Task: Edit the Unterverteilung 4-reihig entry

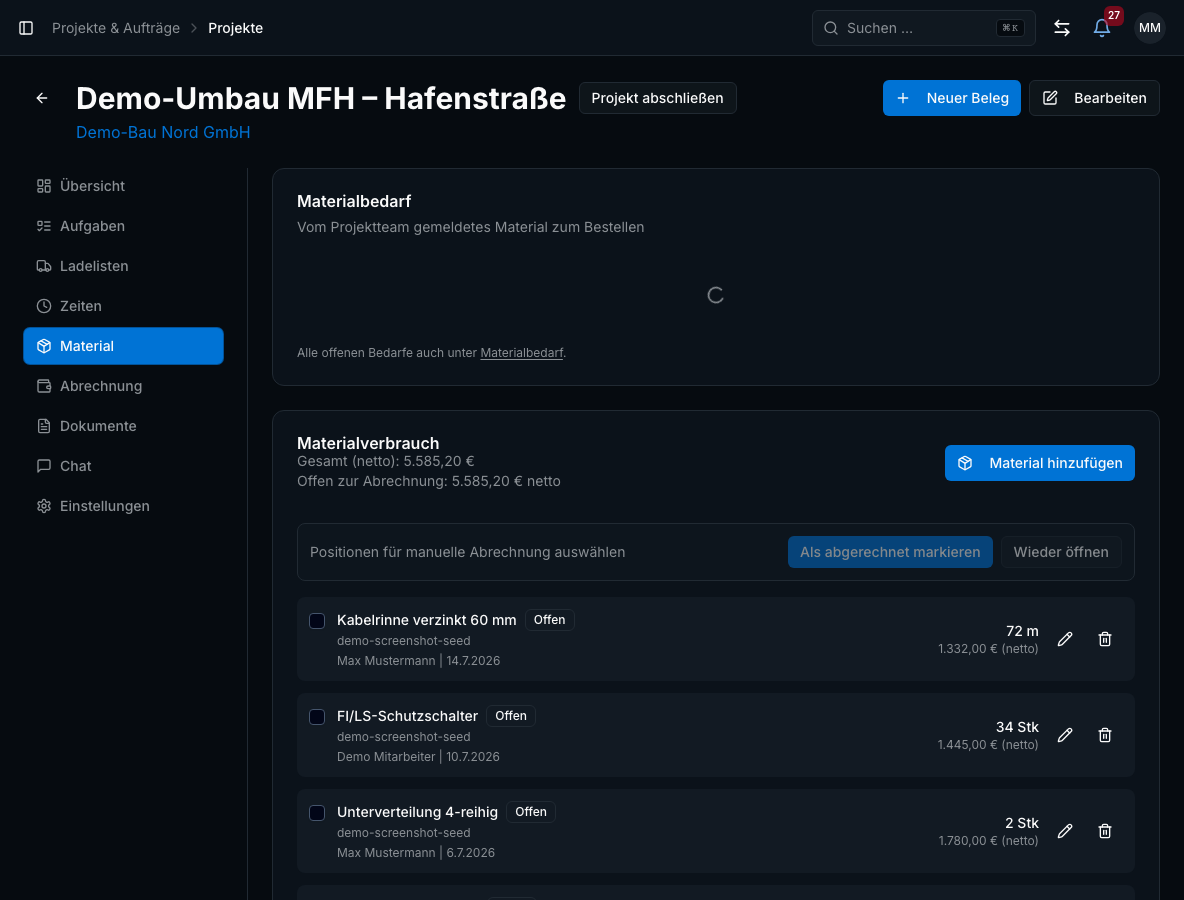Action: tap(1065, 831)
